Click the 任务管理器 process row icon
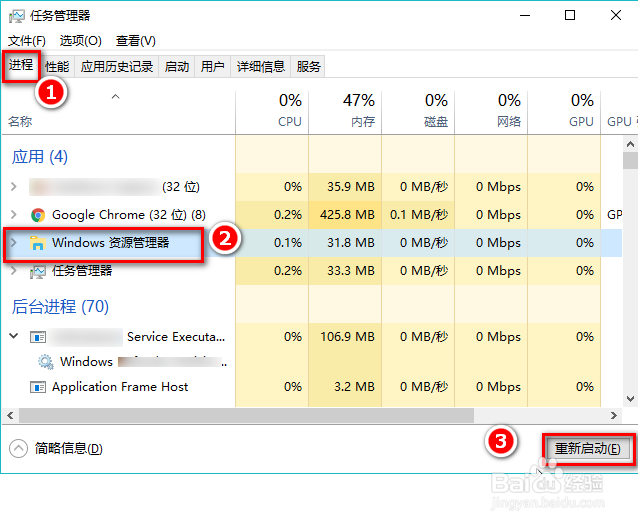Image resolution: width=640 pixels, height=525 pixels. click(38, 271)
